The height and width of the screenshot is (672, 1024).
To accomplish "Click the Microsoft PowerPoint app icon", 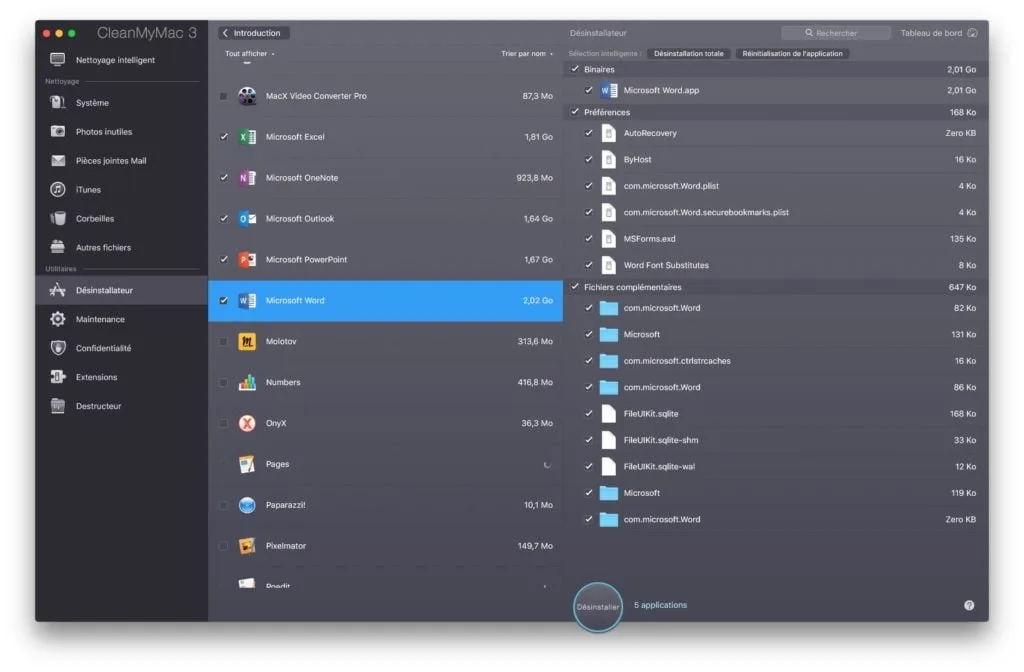I will [247, 259].
